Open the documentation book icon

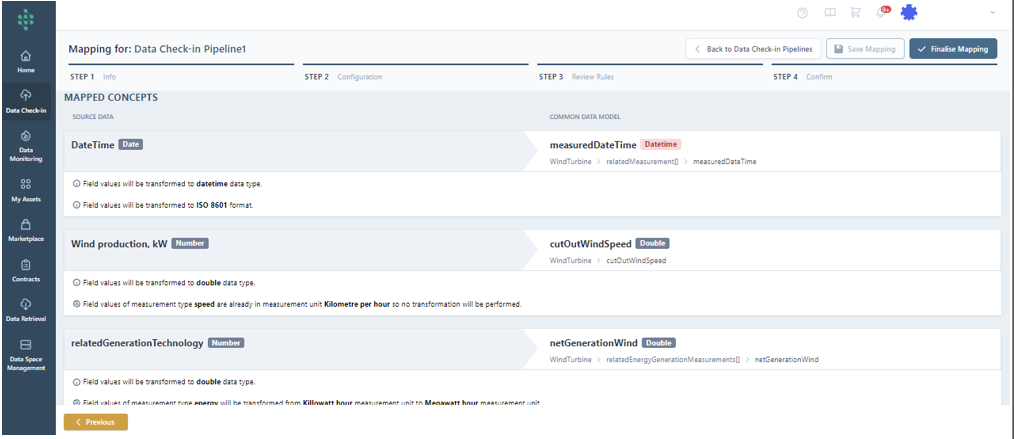click(x=829, y=13)
